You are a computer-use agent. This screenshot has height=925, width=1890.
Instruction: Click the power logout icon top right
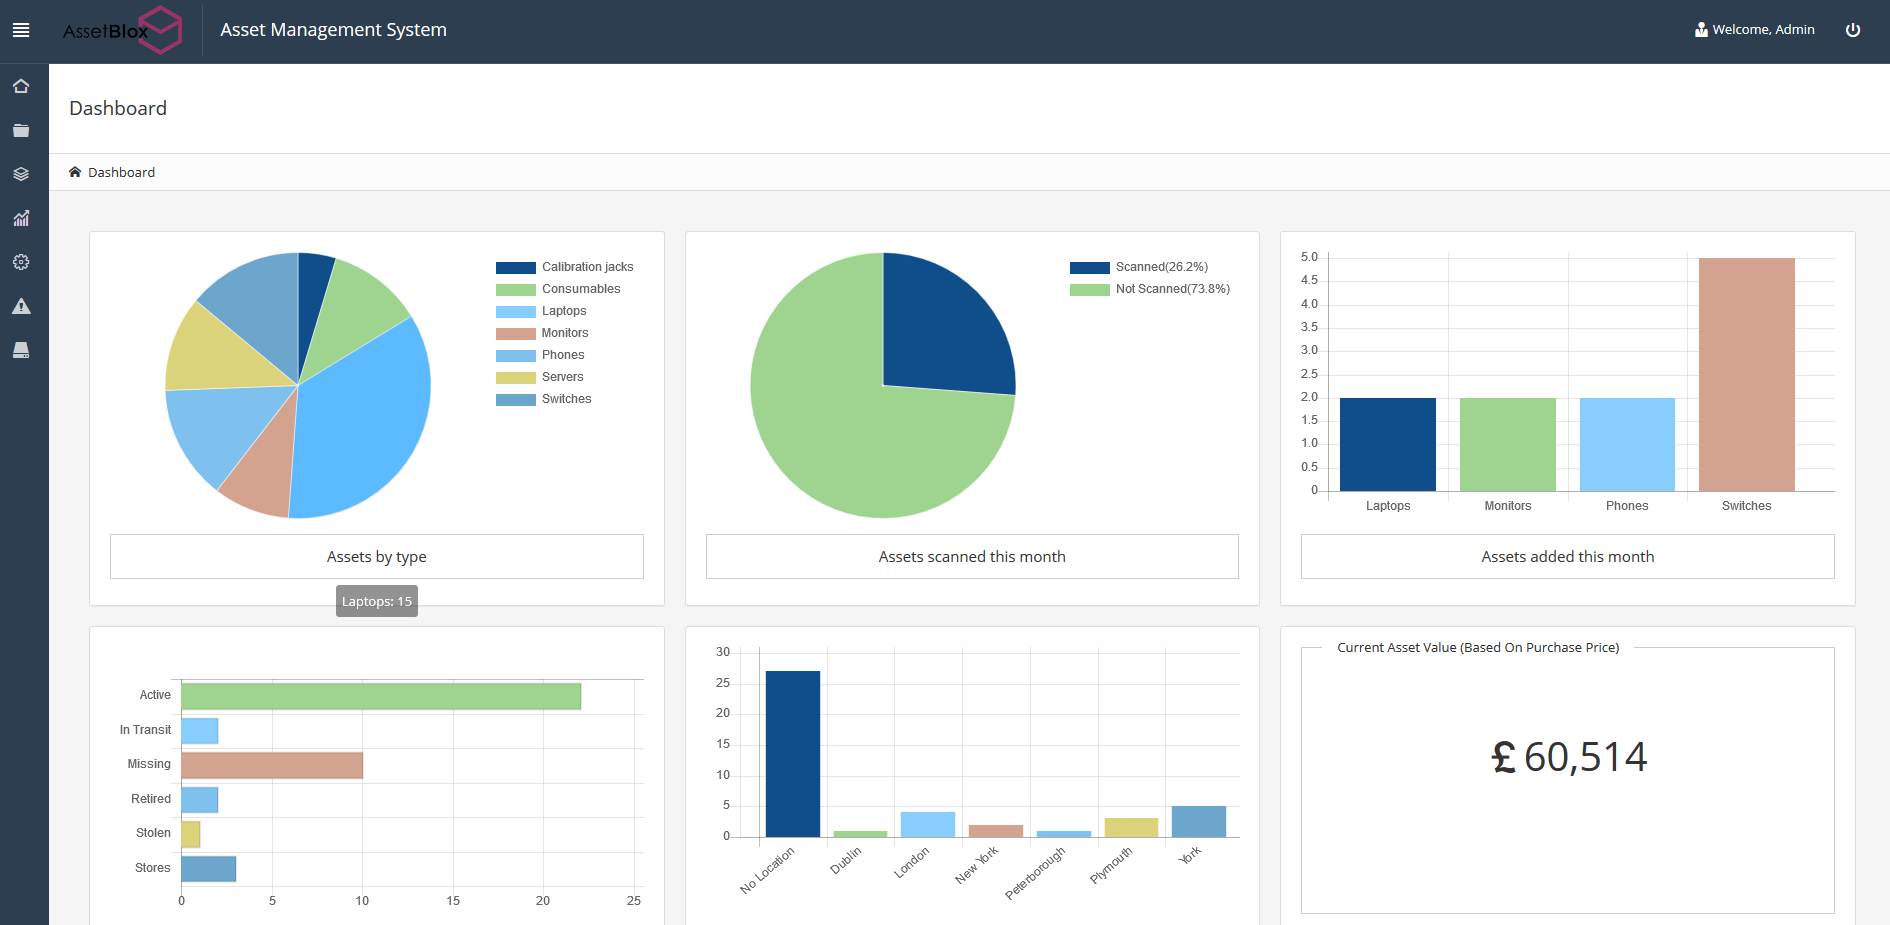1853,29
